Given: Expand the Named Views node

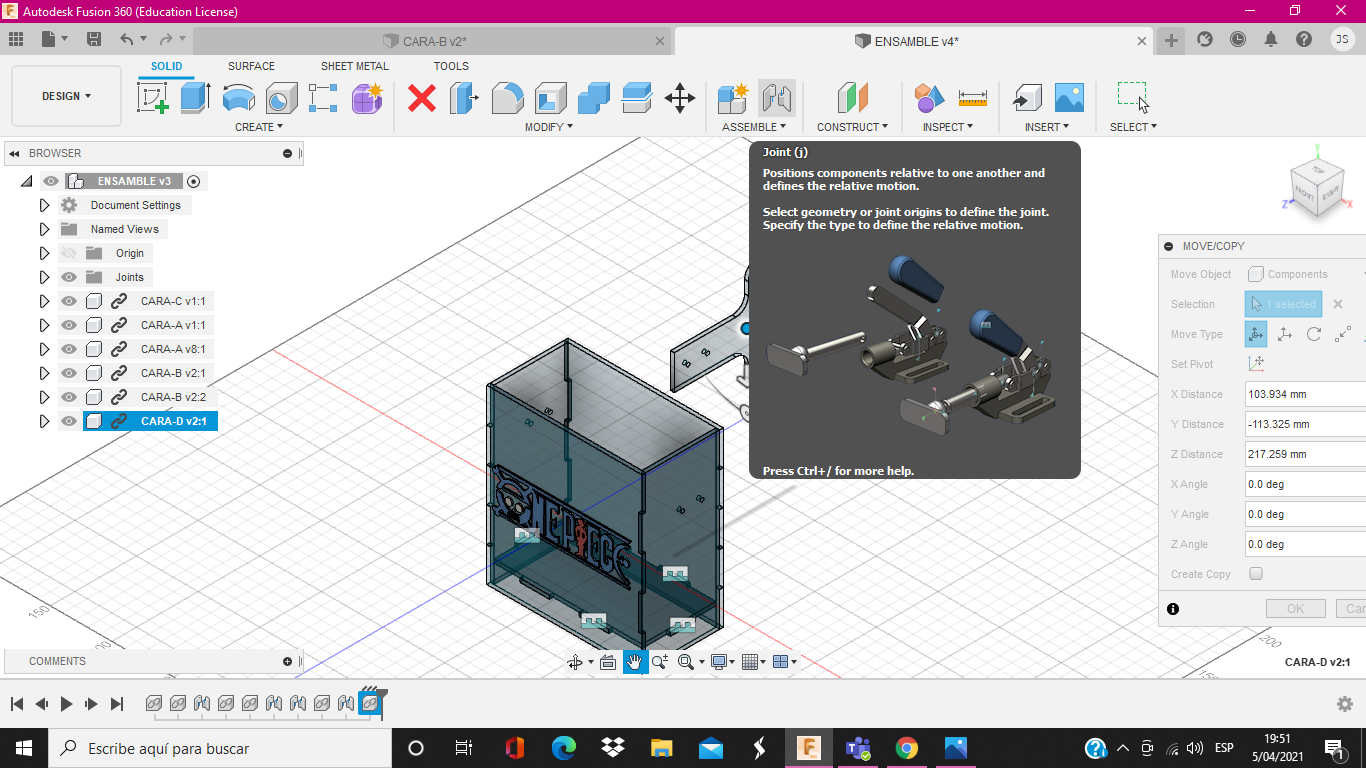Looking at the screenshot, I should 44,229.
